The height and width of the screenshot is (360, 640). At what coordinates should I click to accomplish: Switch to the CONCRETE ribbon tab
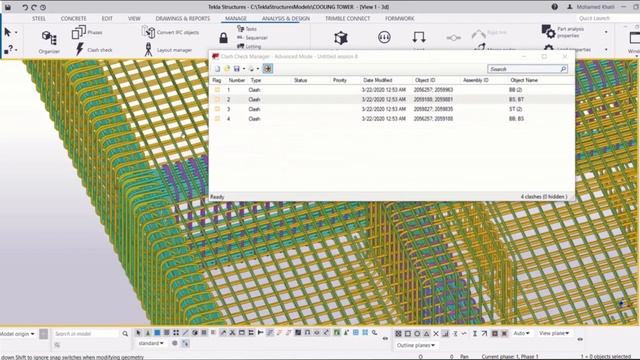point(73,18)
